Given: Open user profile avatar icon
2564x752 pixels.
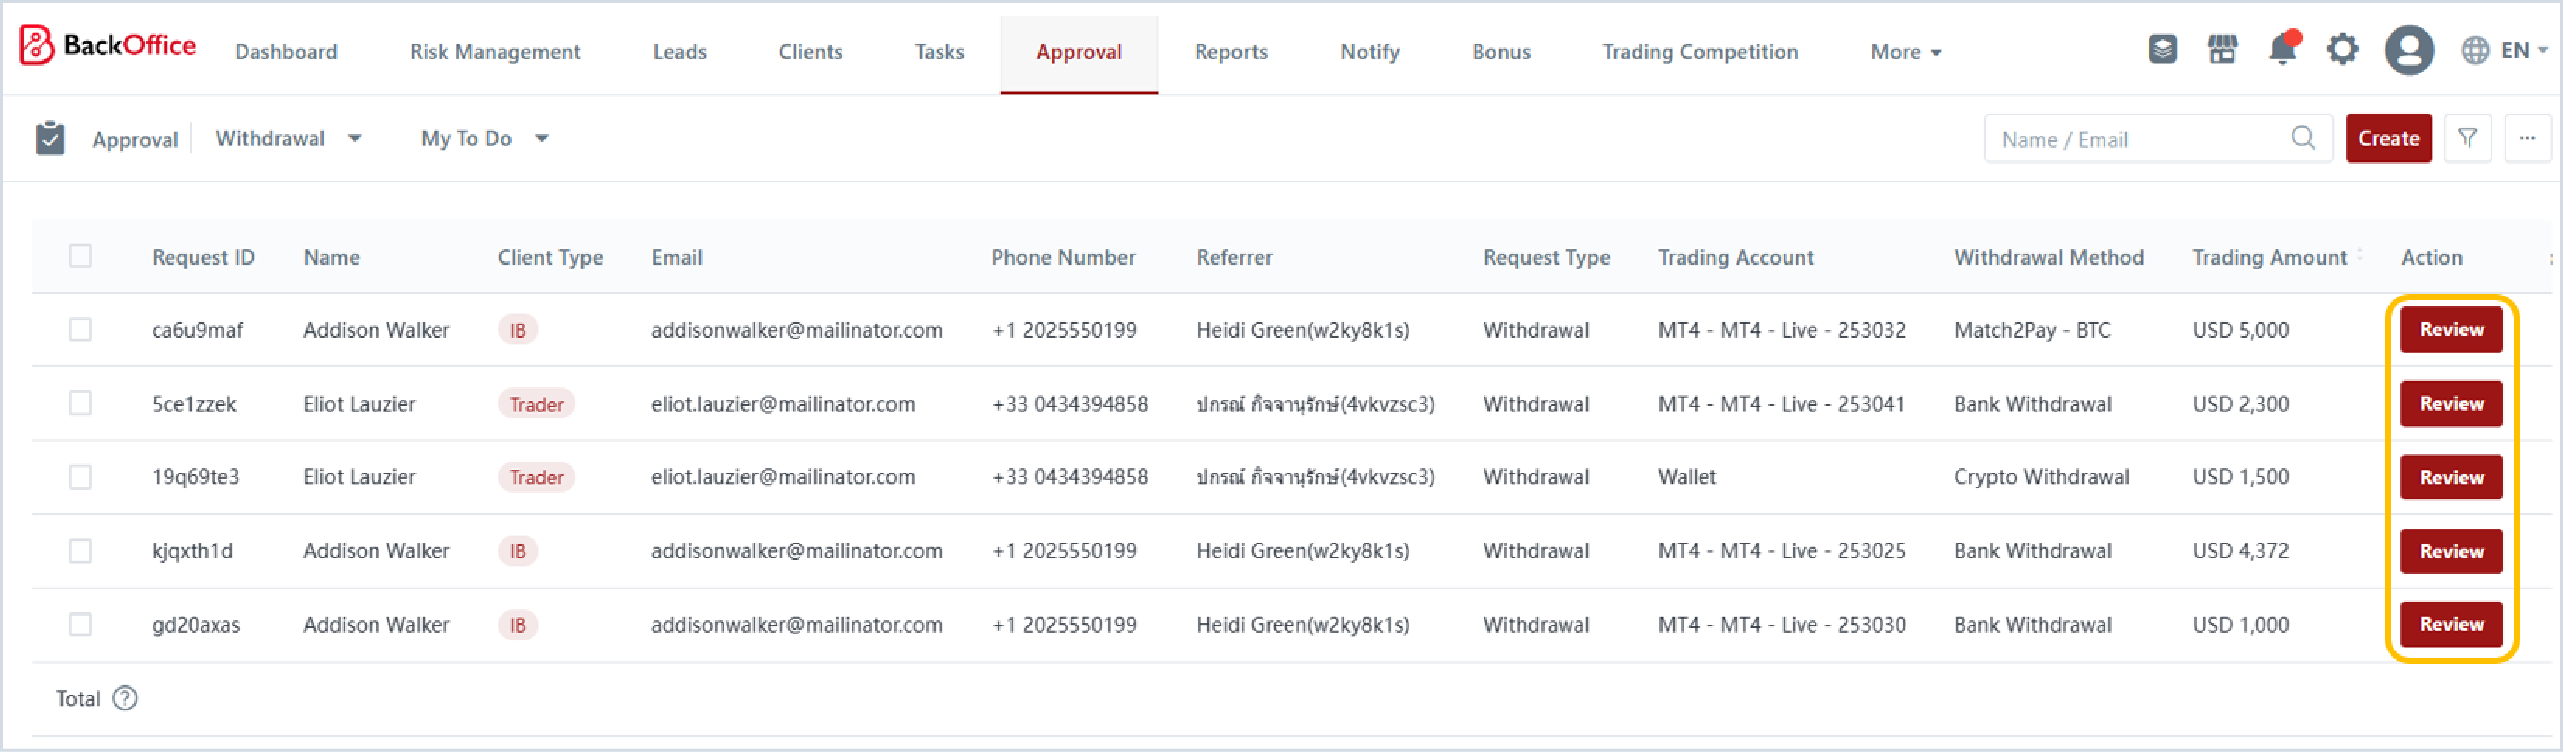Looking at the screenshot, I should point(2409,50).
